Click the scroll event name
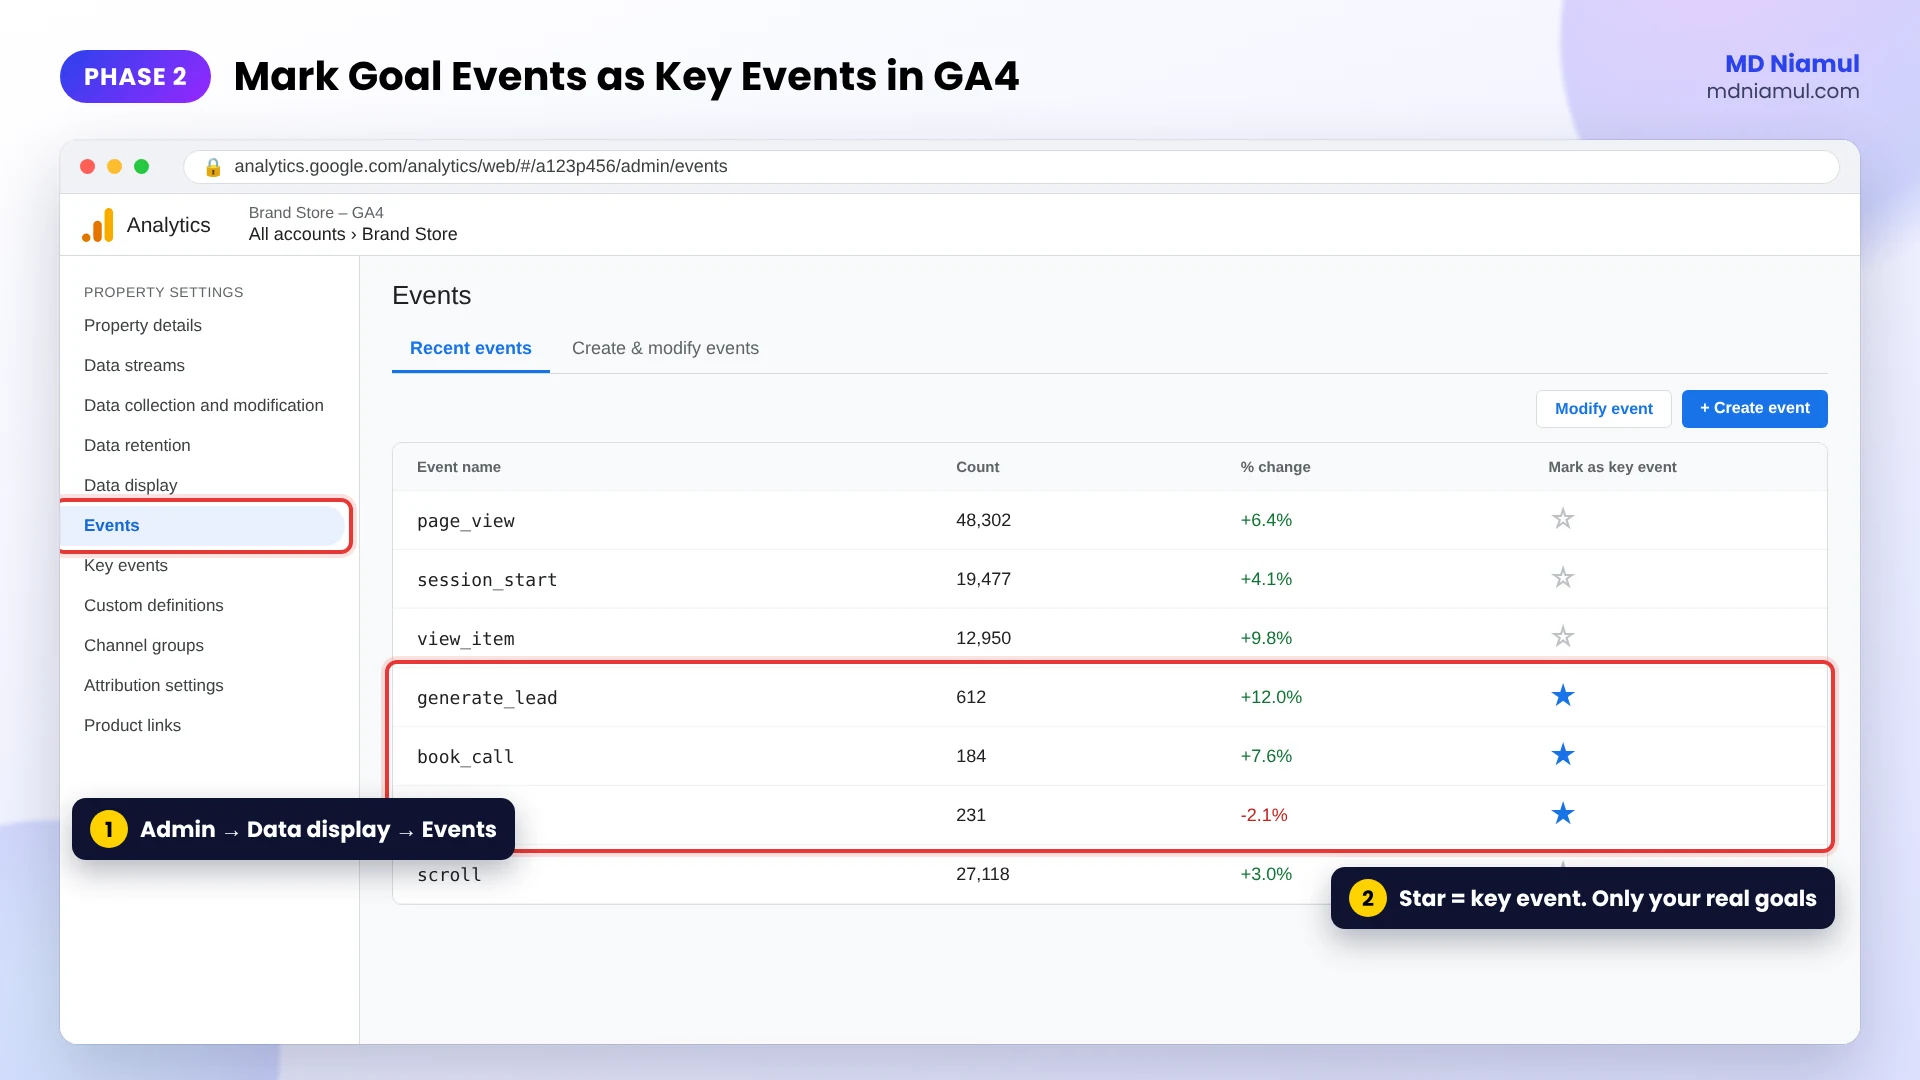Viewport: 1920px width, 1080px height. pyautogui.click(x=449, y=875)
